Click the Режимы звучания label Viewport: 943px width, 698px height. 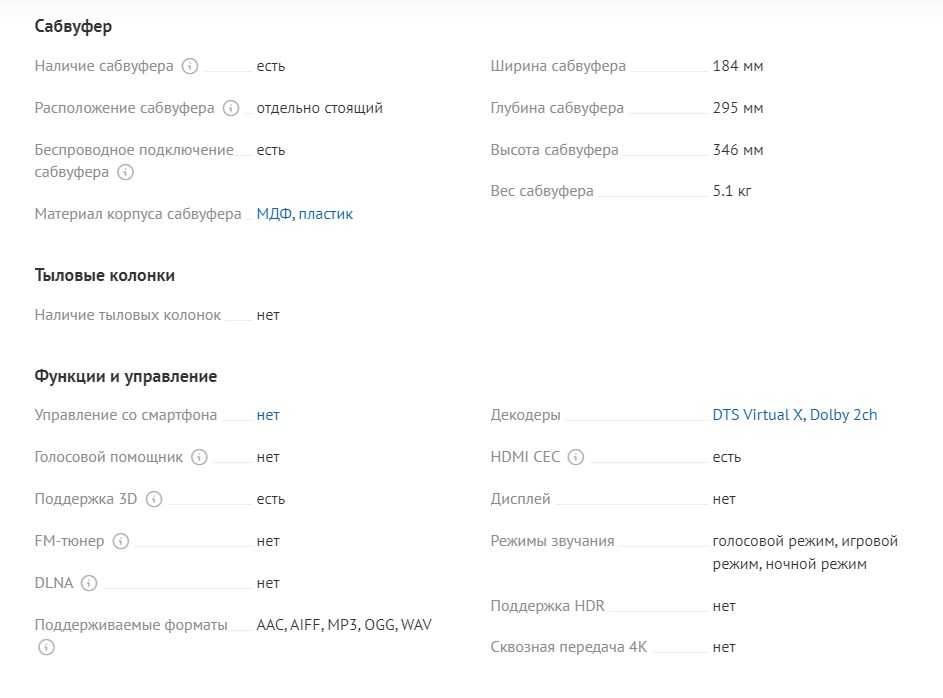click(552, 541)
